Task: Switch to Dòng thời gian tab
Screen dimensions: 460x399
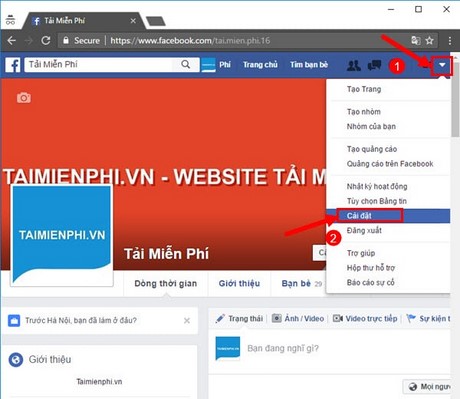Action: 166,284
